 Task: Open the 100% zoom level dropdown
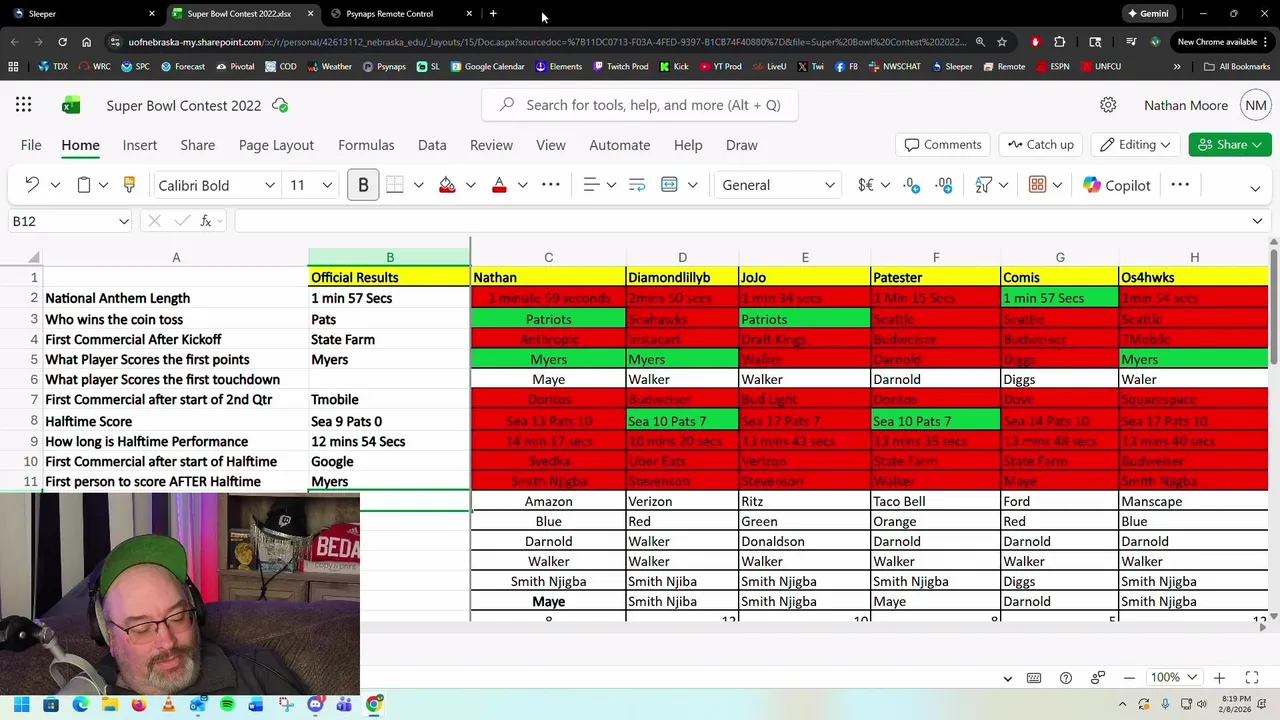click(x=1173, y=678)
